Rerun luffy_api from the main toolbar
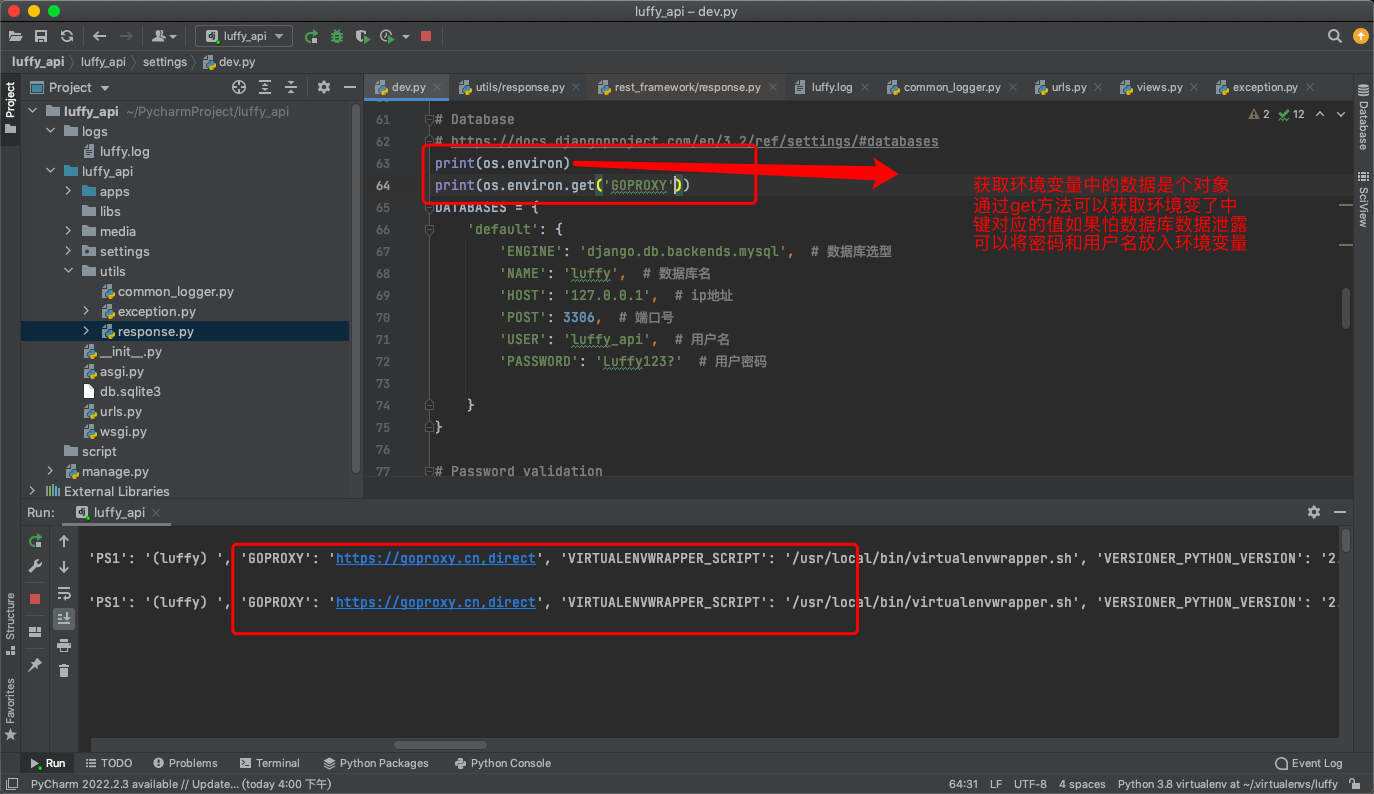This screenshot has height=794, width=1374. point(312,36)
